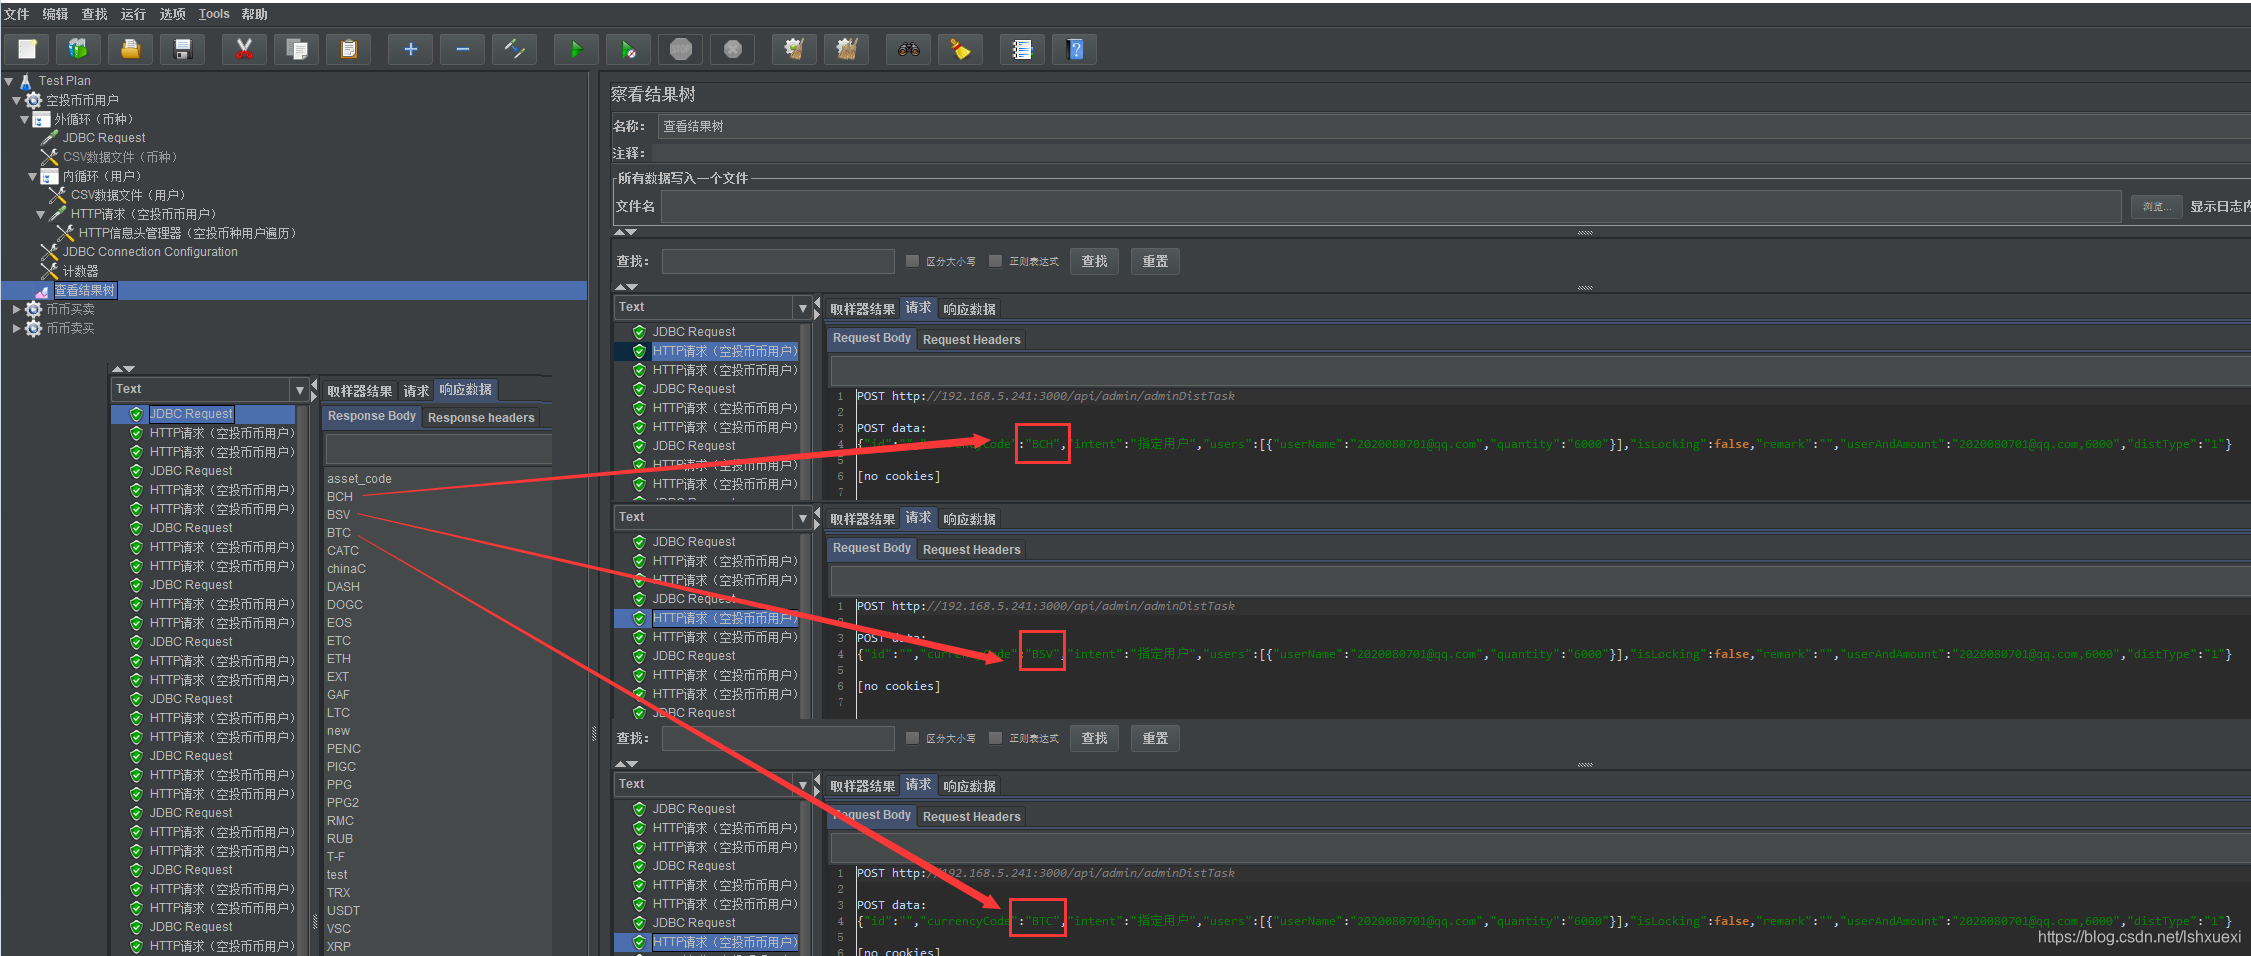Image resolution: width=2251 pixels, height=956 pixels.
Task: Open the 编辑 menu
Action: pyautogui.click(x=56, y=14)
